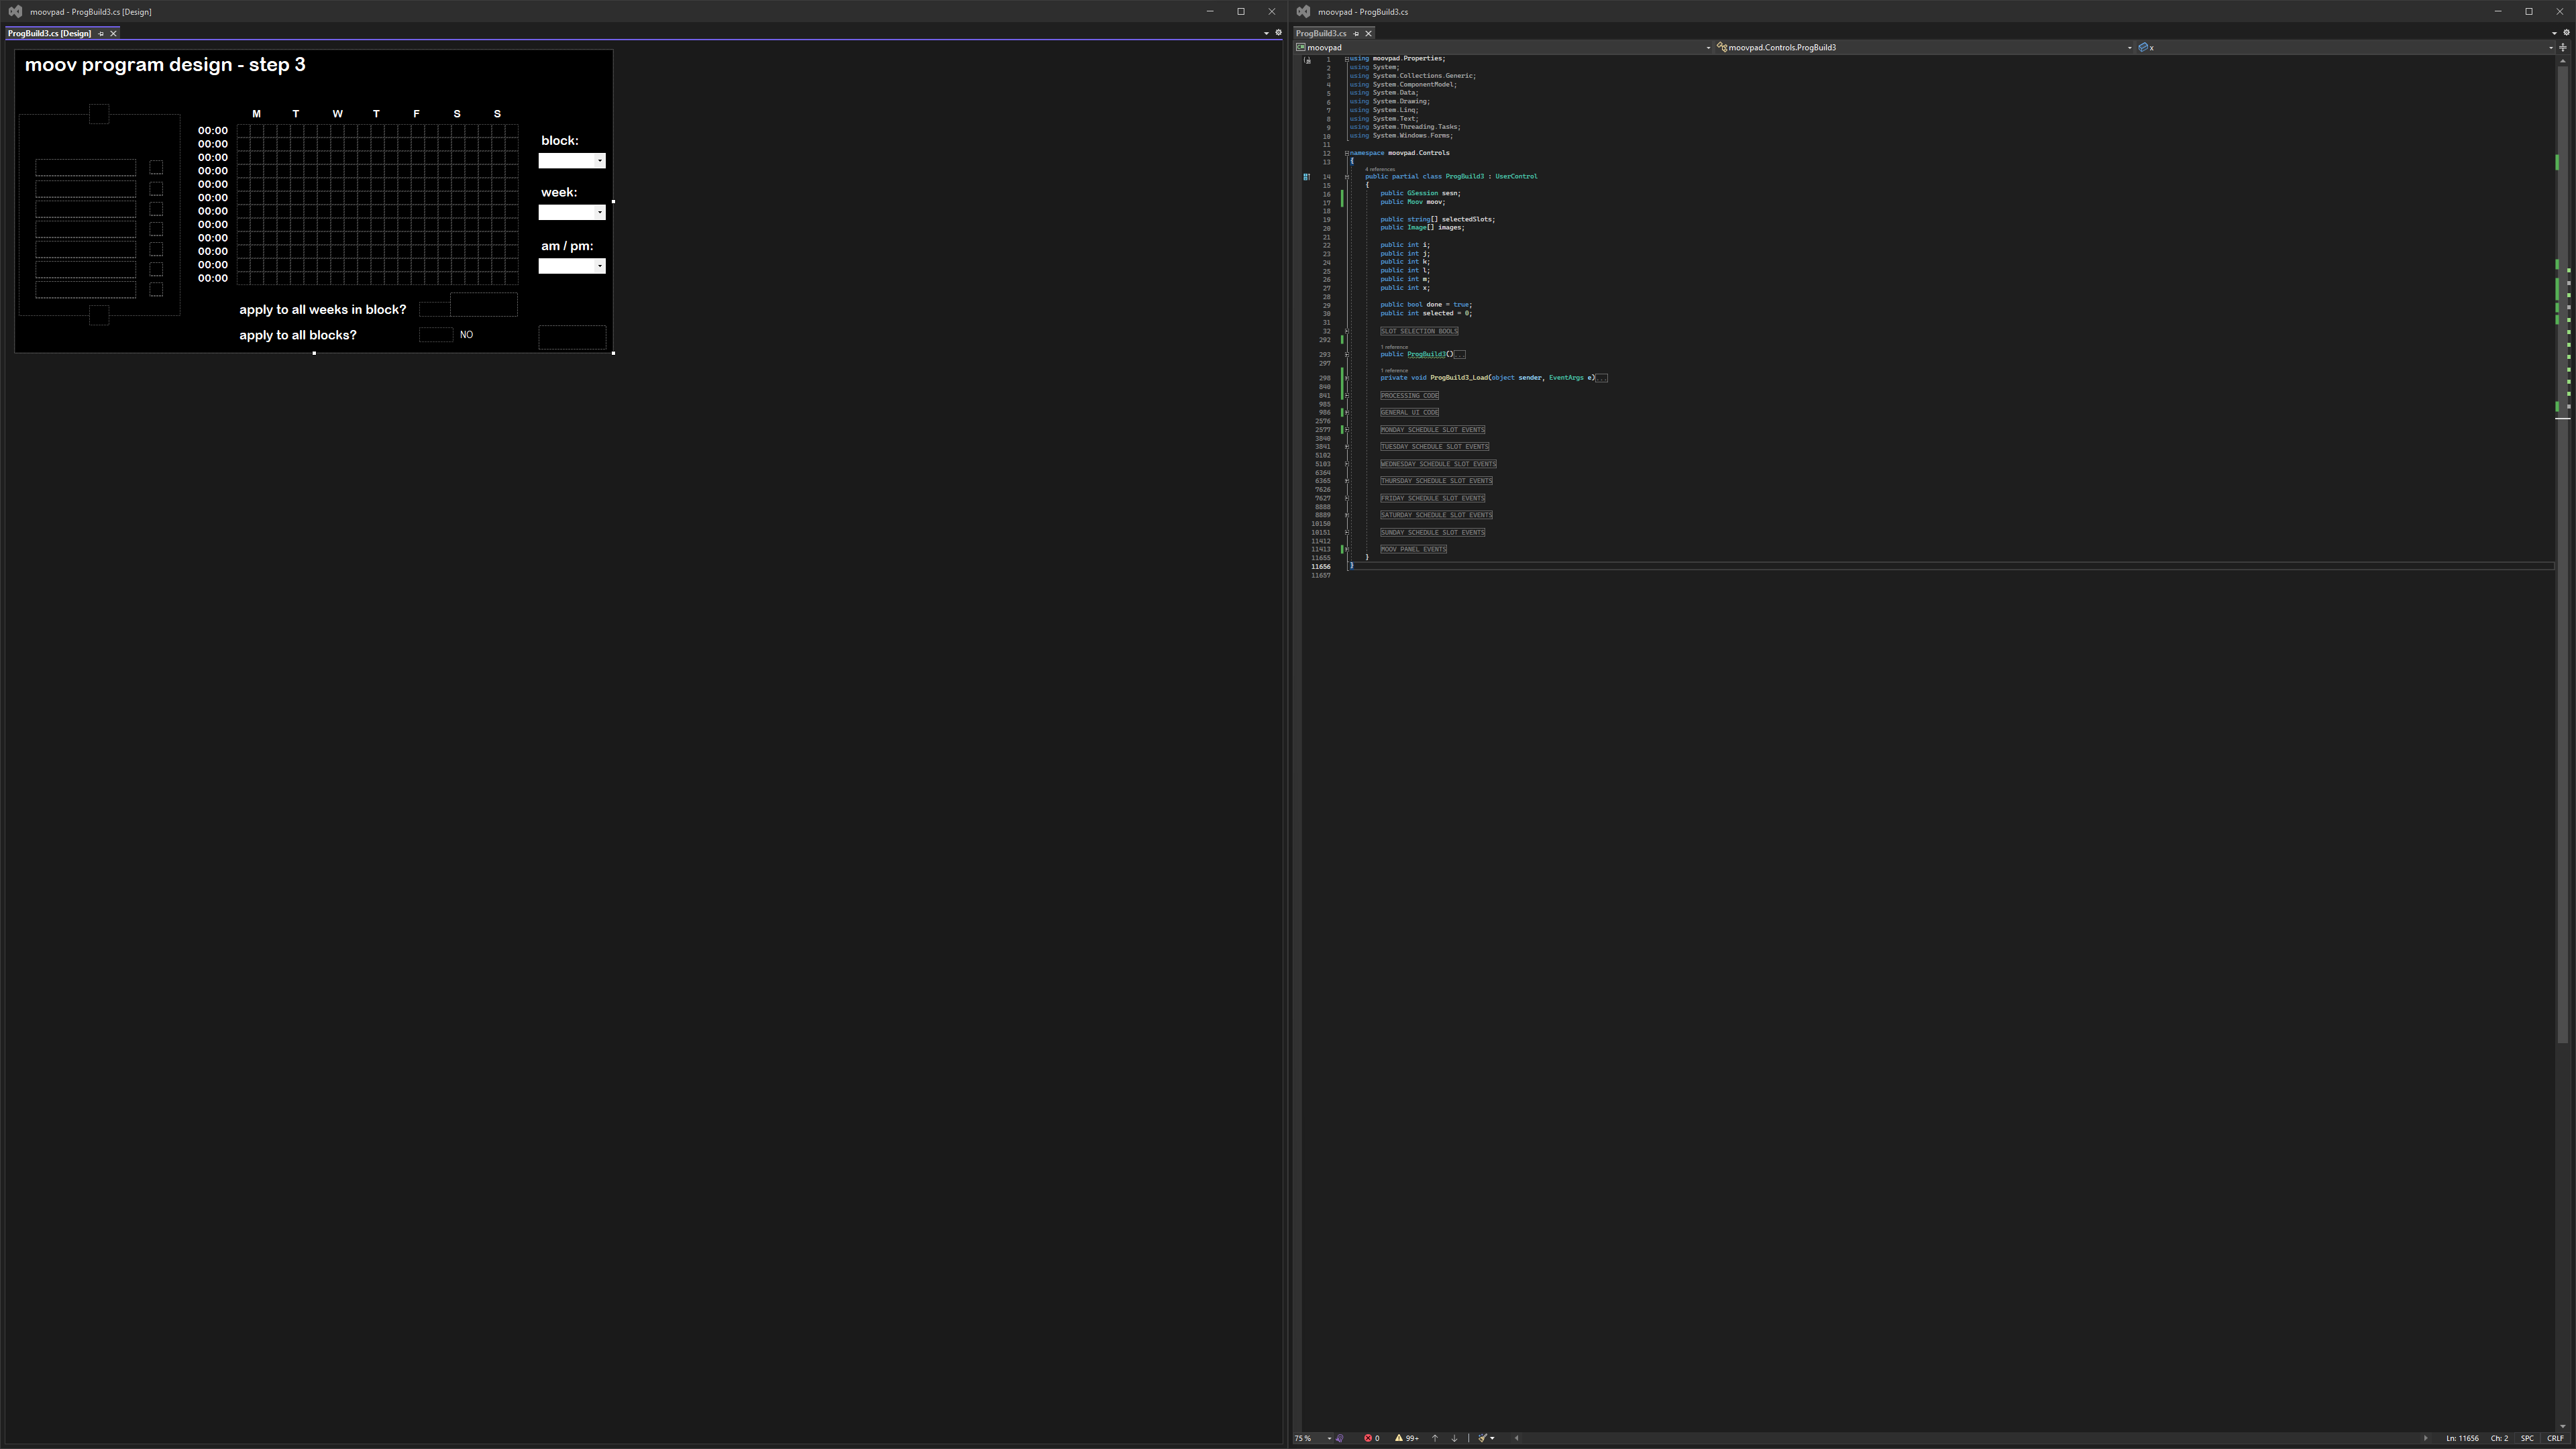
Task: Open the am / pm combo box in designer
Action: click(x=572, y=266)
